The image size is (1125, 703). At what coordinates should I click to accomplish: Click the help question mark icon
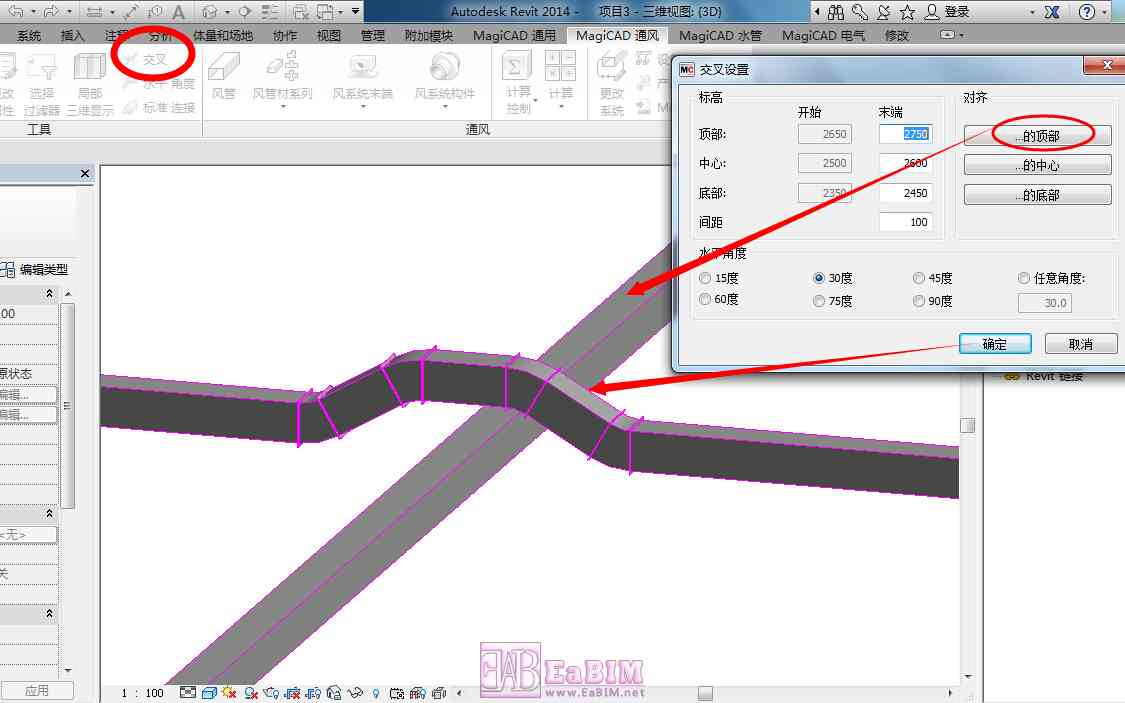pyautogui.click(x=1087, y=11)
